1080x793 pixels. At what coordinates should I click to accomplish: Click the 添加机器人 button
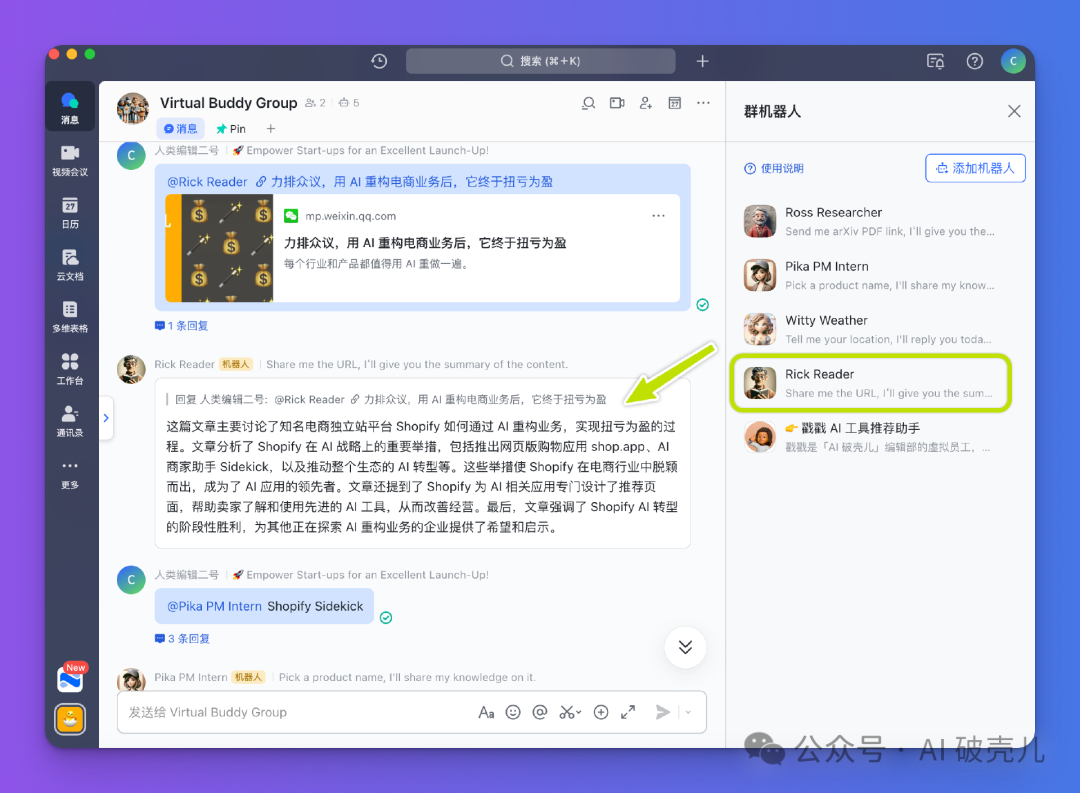975,168
